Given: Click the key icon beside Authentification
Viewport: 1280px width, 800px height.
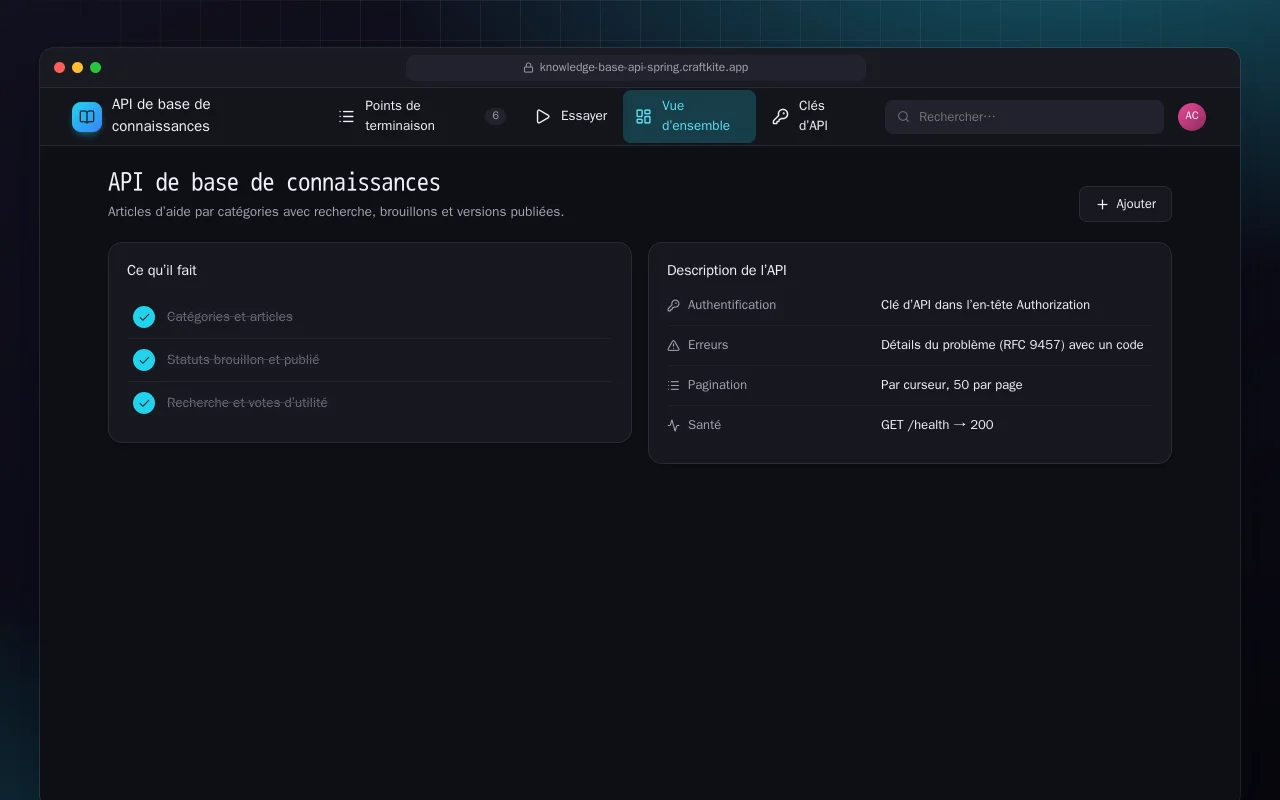Looking at the screenshot, I should click(673, 305).
